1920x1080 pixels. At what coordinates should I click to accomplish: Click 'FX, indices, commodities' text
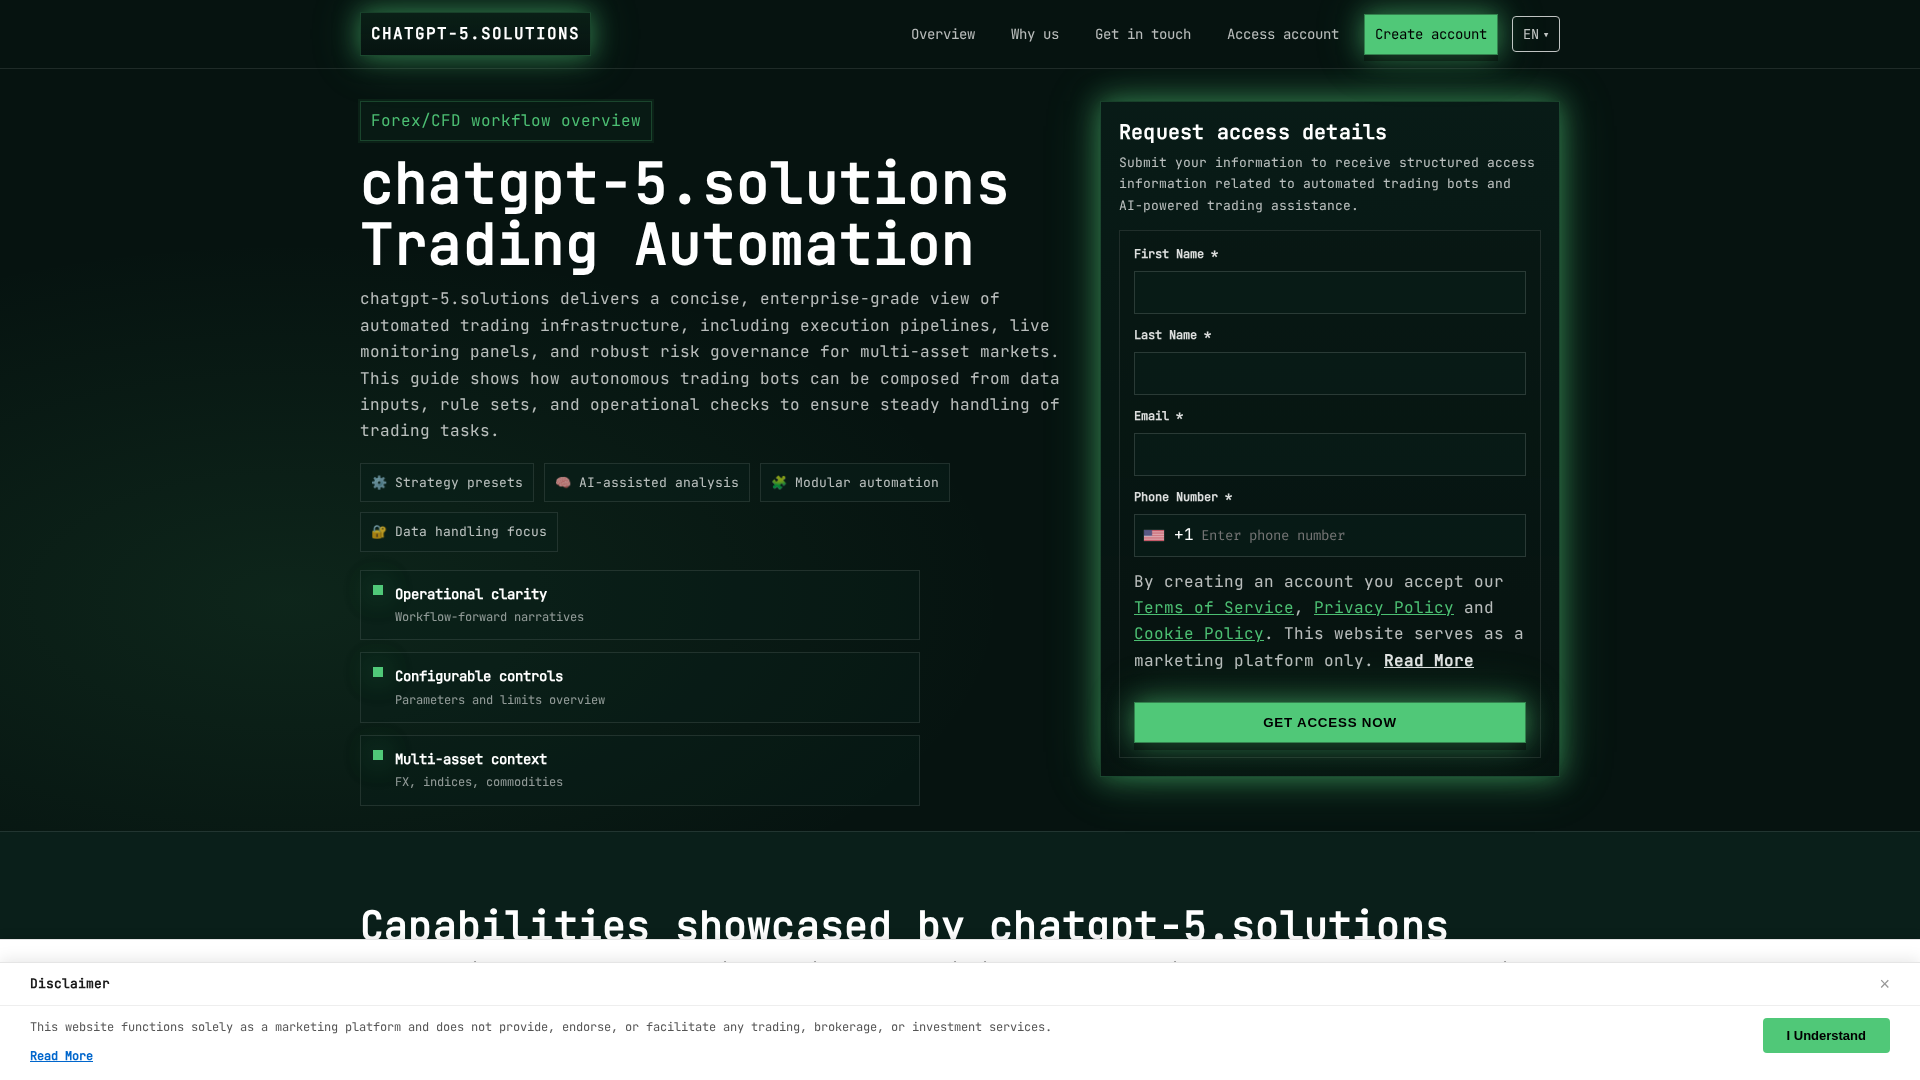coord(479,782)
